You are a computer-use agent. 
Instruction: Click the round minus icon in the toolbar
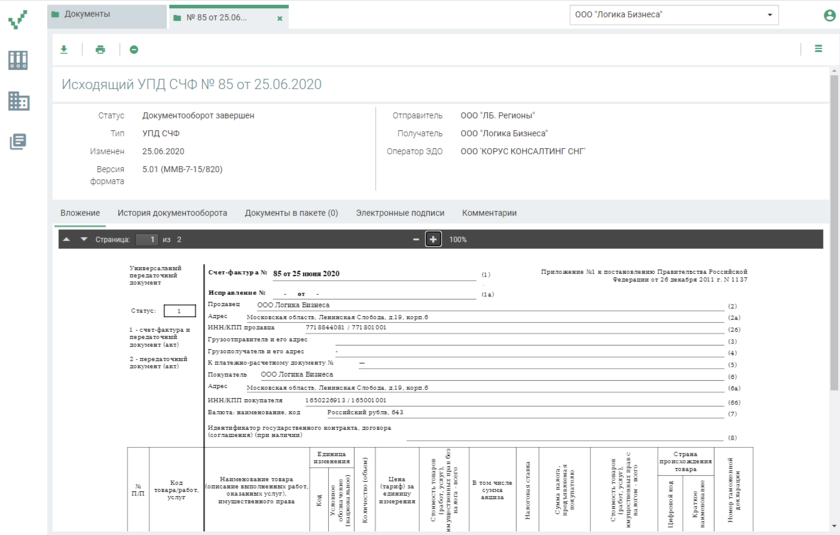click(134, 49)
